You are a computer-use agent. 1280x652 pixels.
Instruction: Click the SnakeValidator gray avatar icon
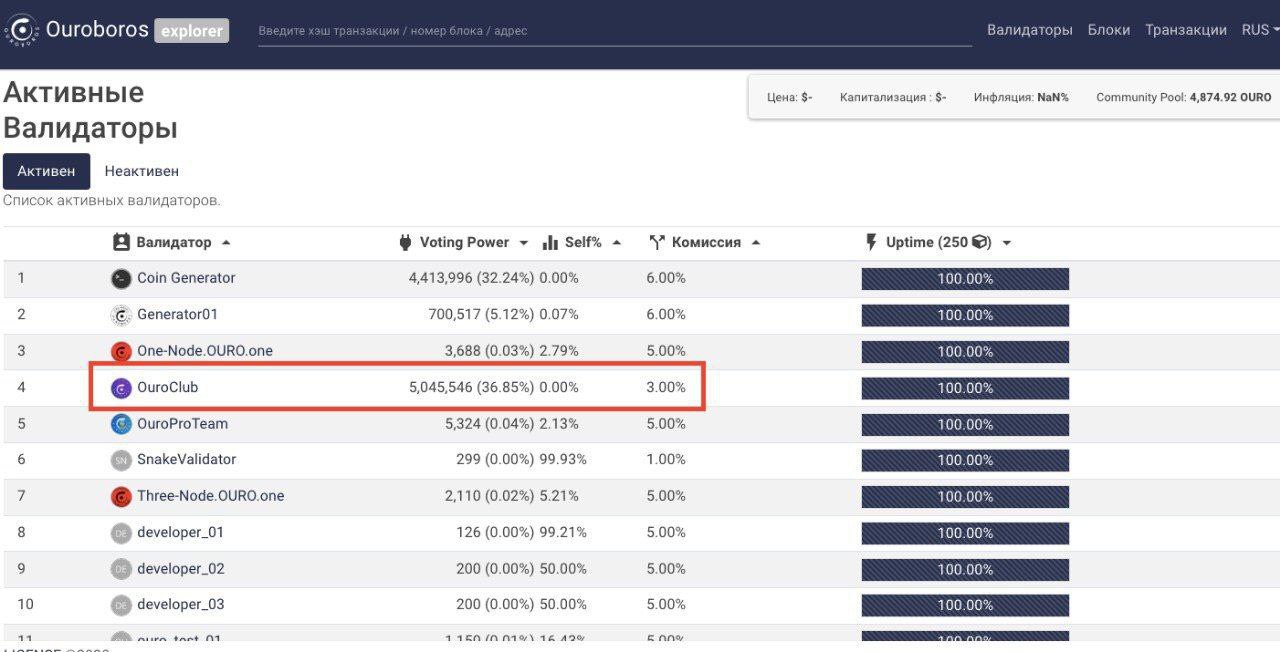point(121,460)
